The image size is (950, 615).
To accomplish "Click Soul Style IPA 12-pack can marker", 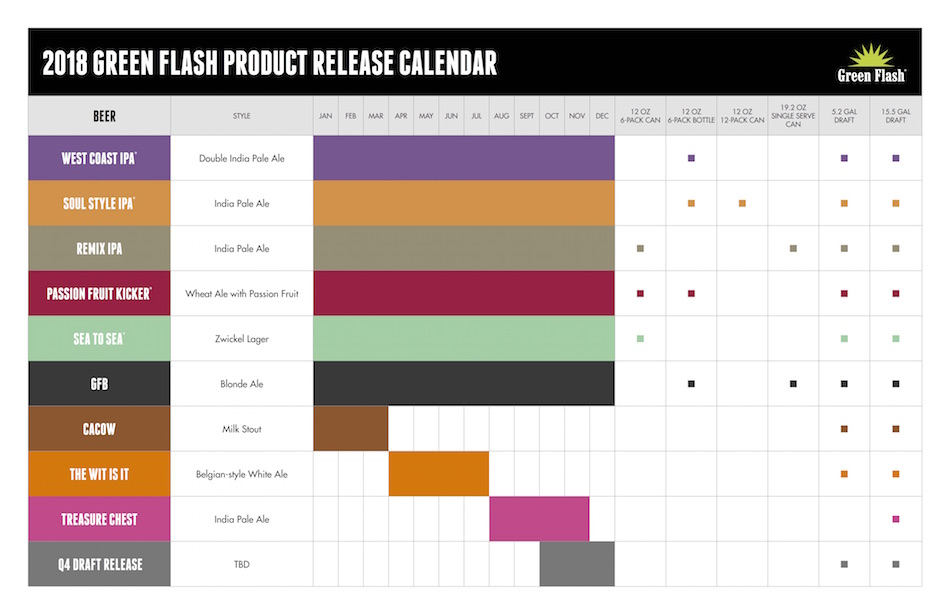I will click(742, 203).
